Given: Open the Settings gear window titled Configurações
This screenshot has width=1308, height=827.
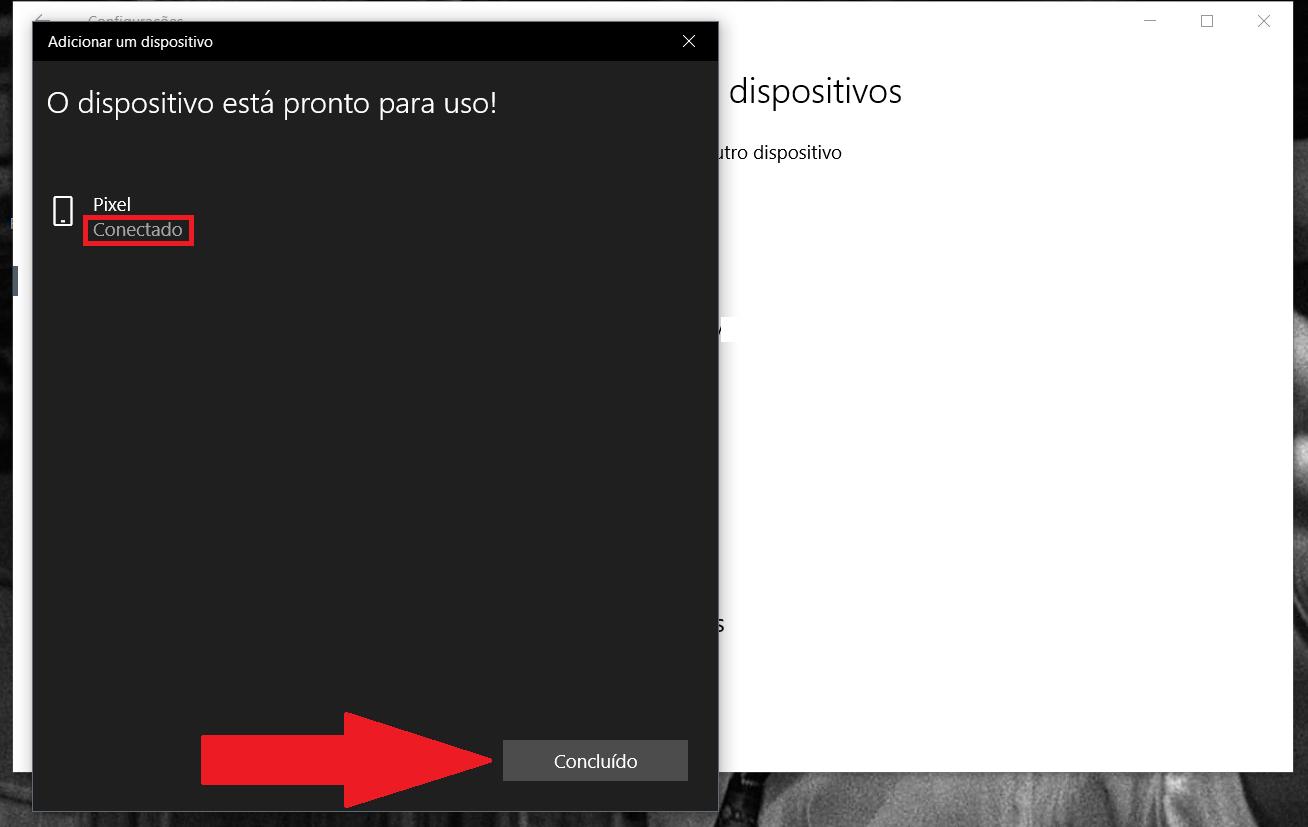Looking at the screenshot, I should [x=136, y=20].
